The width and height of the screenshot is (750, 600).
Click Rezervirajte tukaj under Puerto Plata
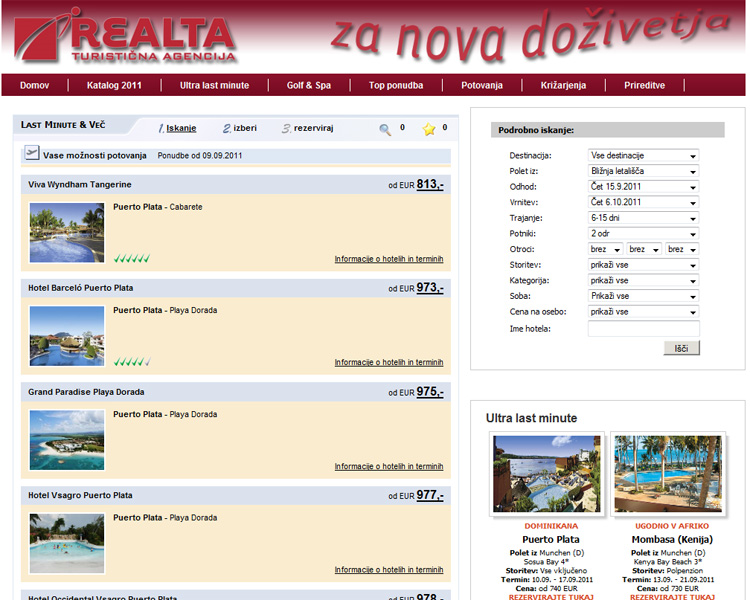tap(551, 597)
